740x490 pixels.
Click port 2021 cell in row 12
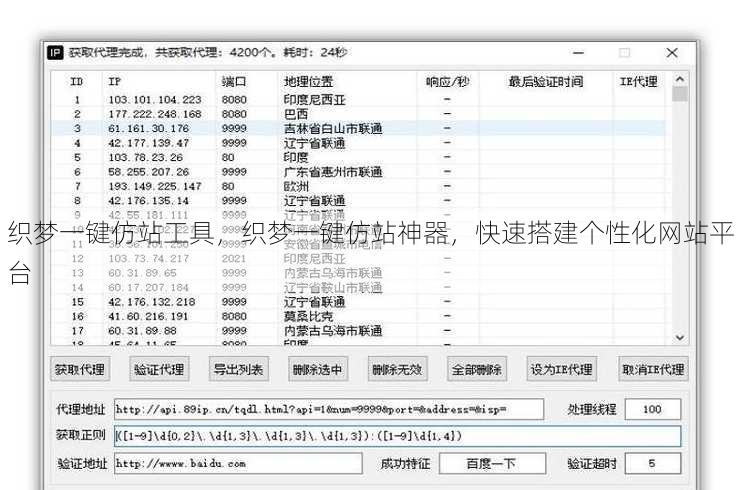click(234, 259)
